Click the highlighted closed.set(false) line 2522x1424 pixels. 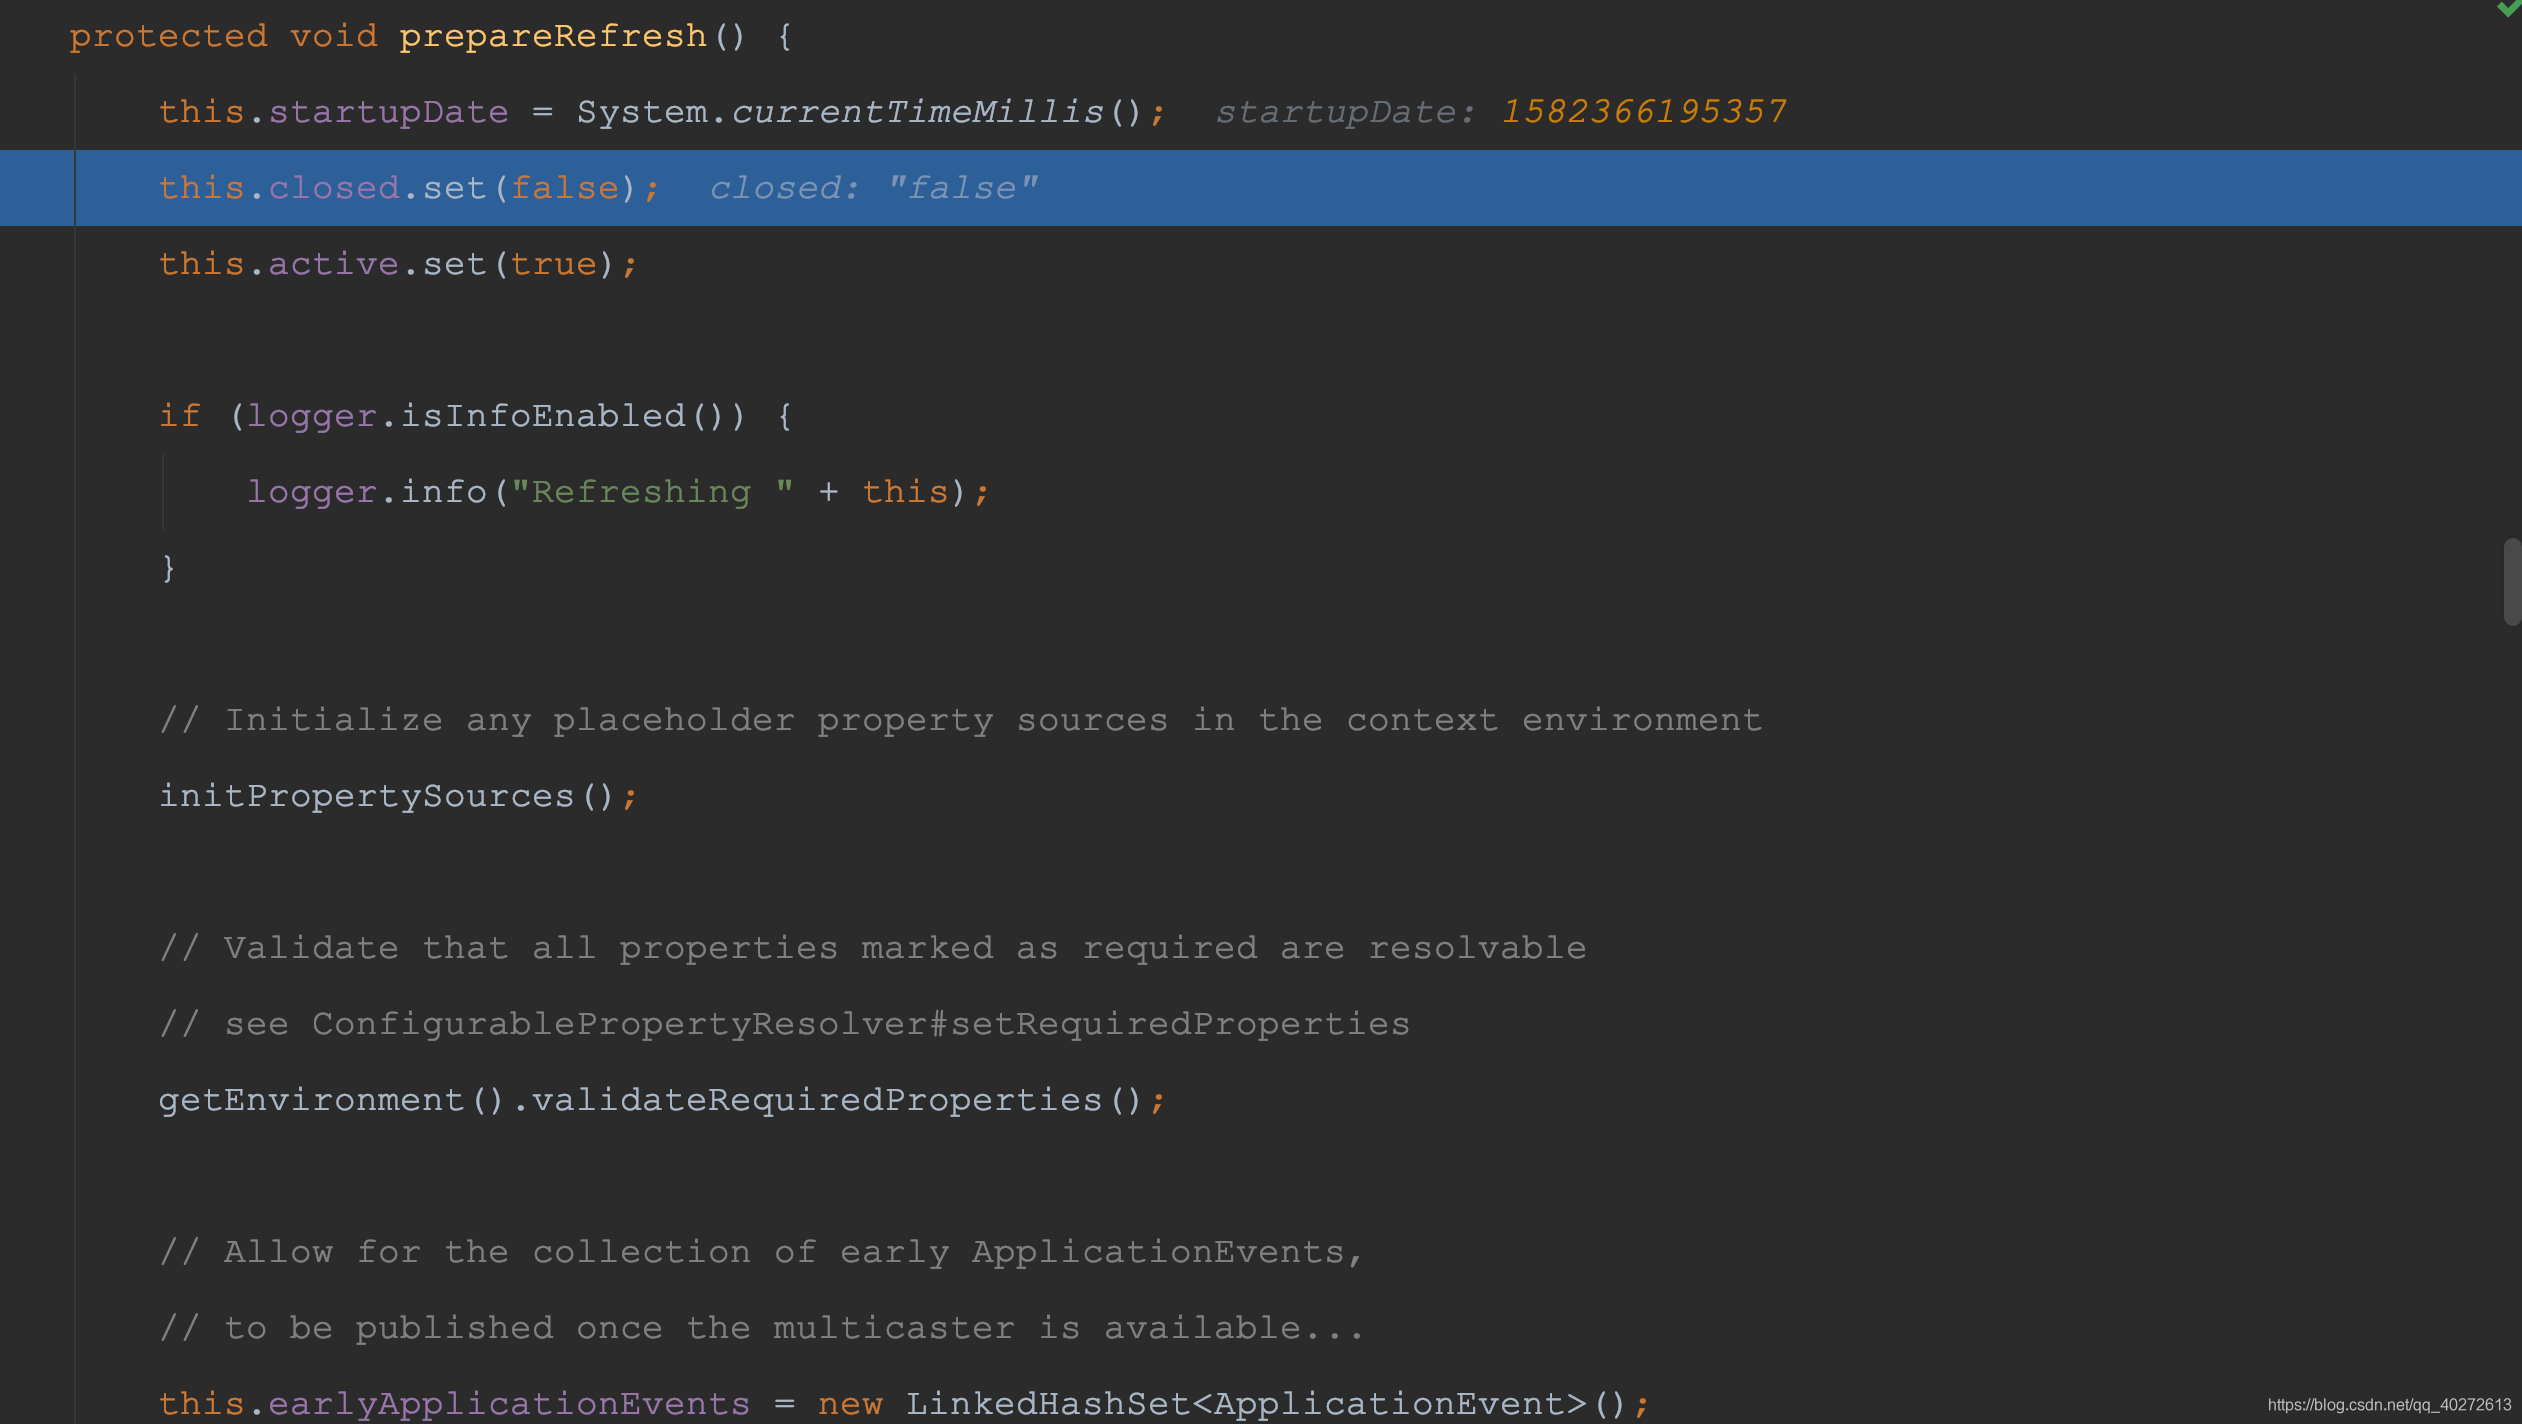(1261, 188)
